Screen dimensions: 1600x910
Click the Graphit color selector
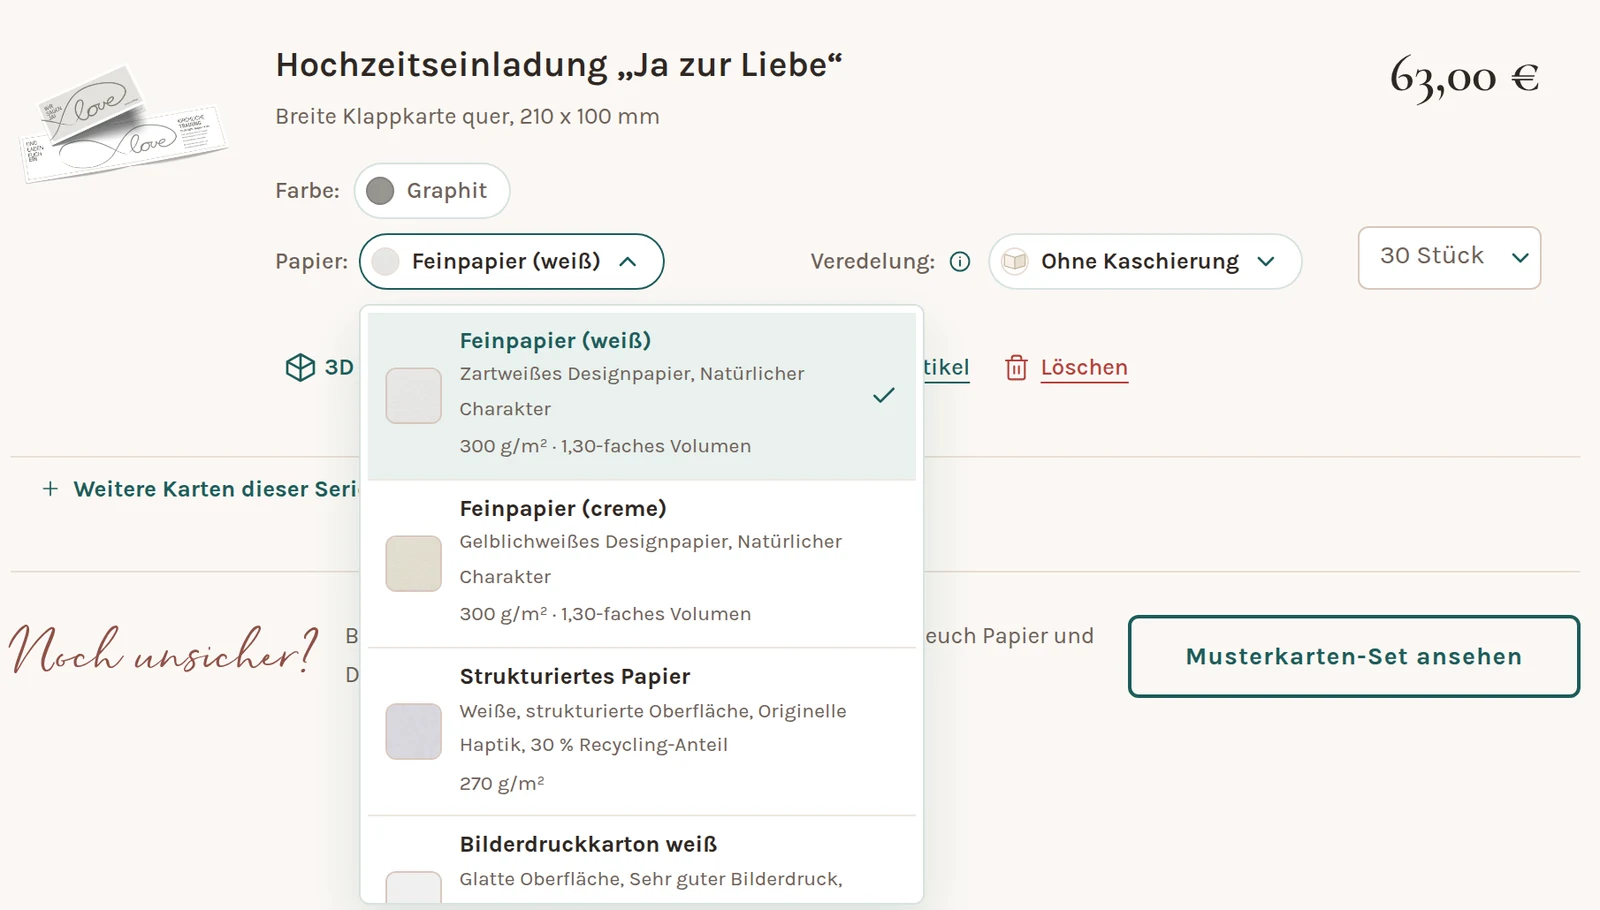[432, 191]
